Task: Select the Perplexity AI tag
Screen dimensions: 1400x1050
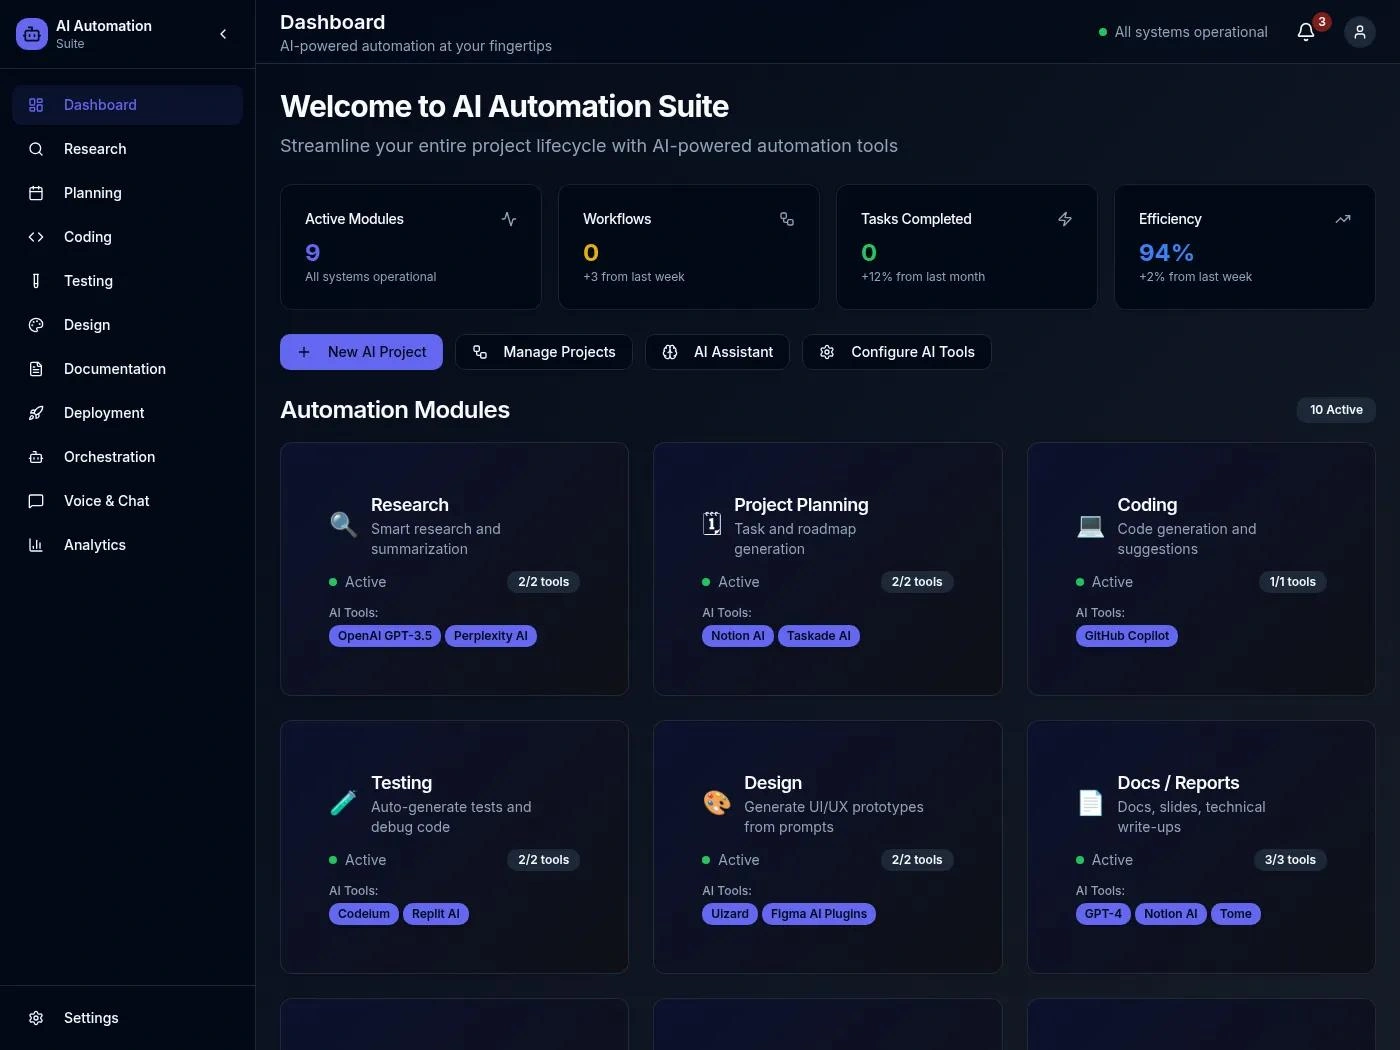Action: pos(491,636)
